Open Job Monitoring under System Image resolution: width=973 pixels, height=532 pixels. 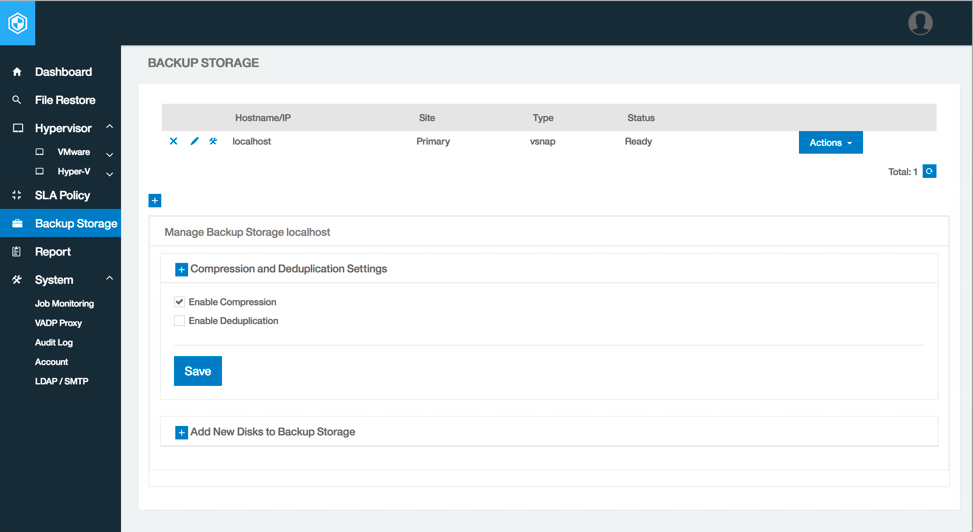pyautogui.click(x=65, y=304)
